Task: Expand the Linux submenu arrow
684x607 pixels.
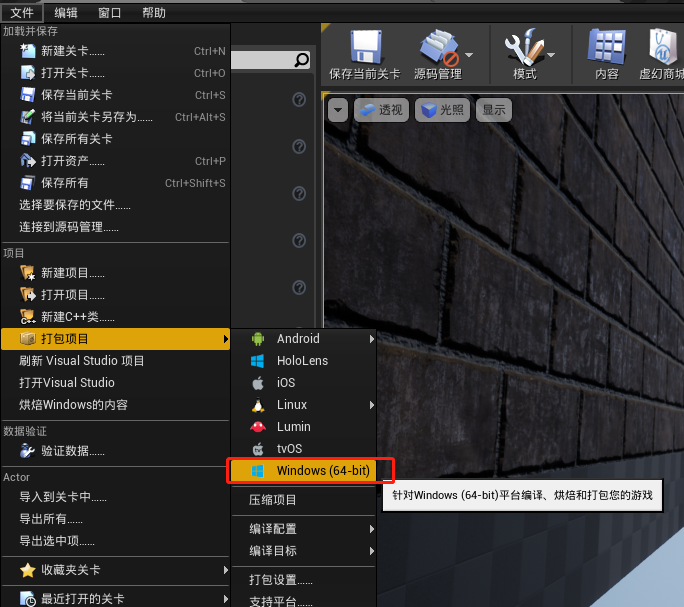Action: tap(372, 405)
